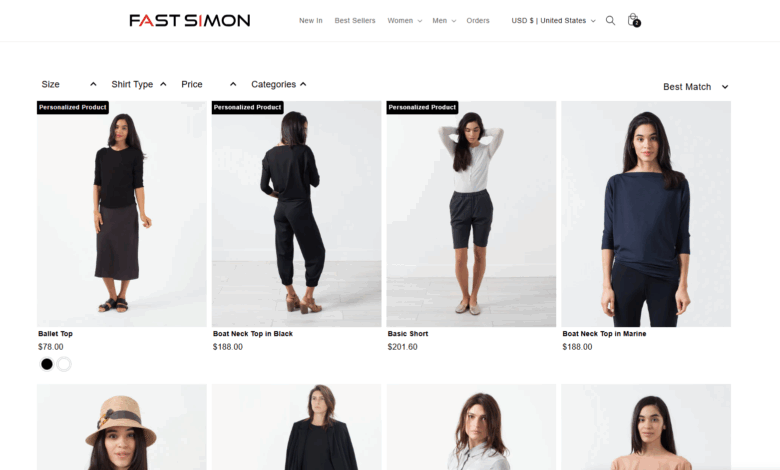Open the Women navigation dropdown

404,20
